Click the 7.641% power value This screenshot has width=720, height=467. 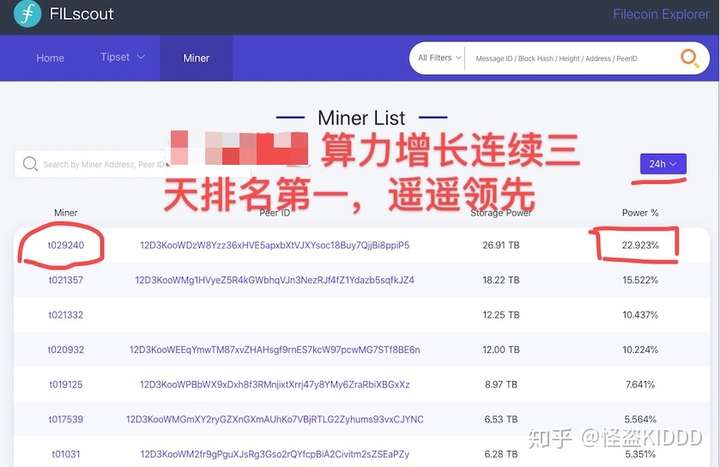click(x=640, y=384)
